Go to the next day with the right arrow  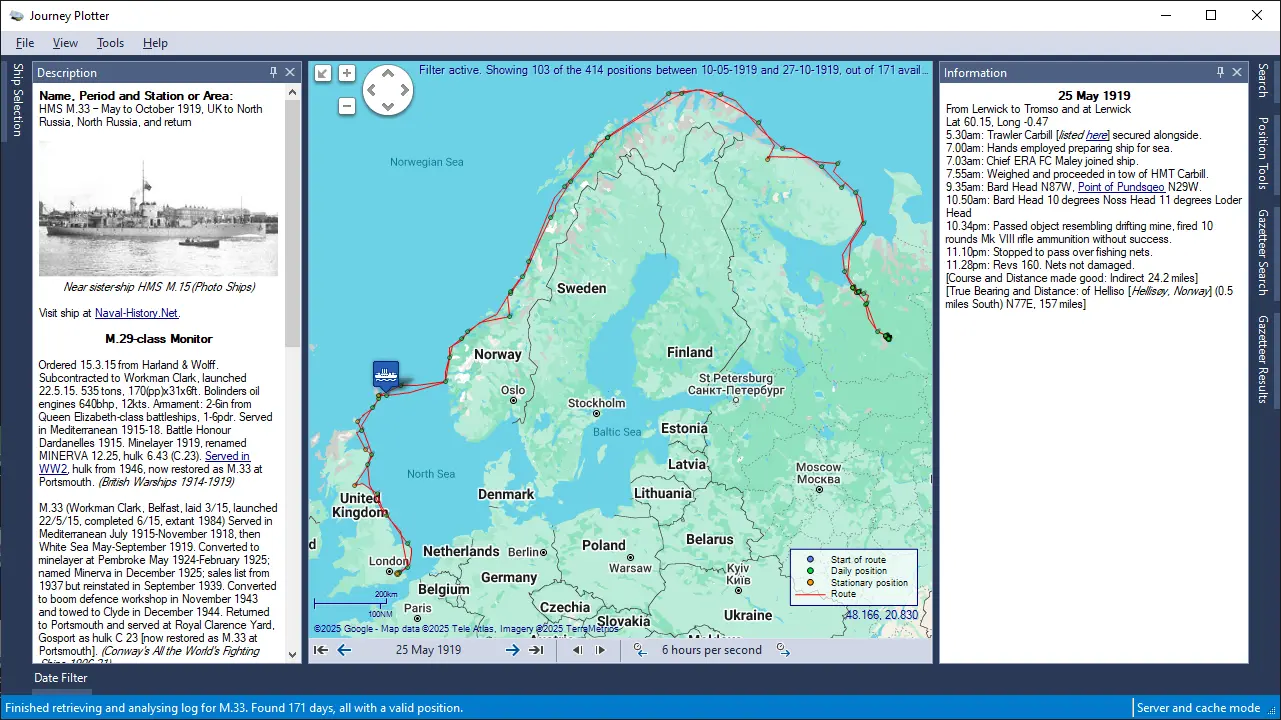coord(512,650)
